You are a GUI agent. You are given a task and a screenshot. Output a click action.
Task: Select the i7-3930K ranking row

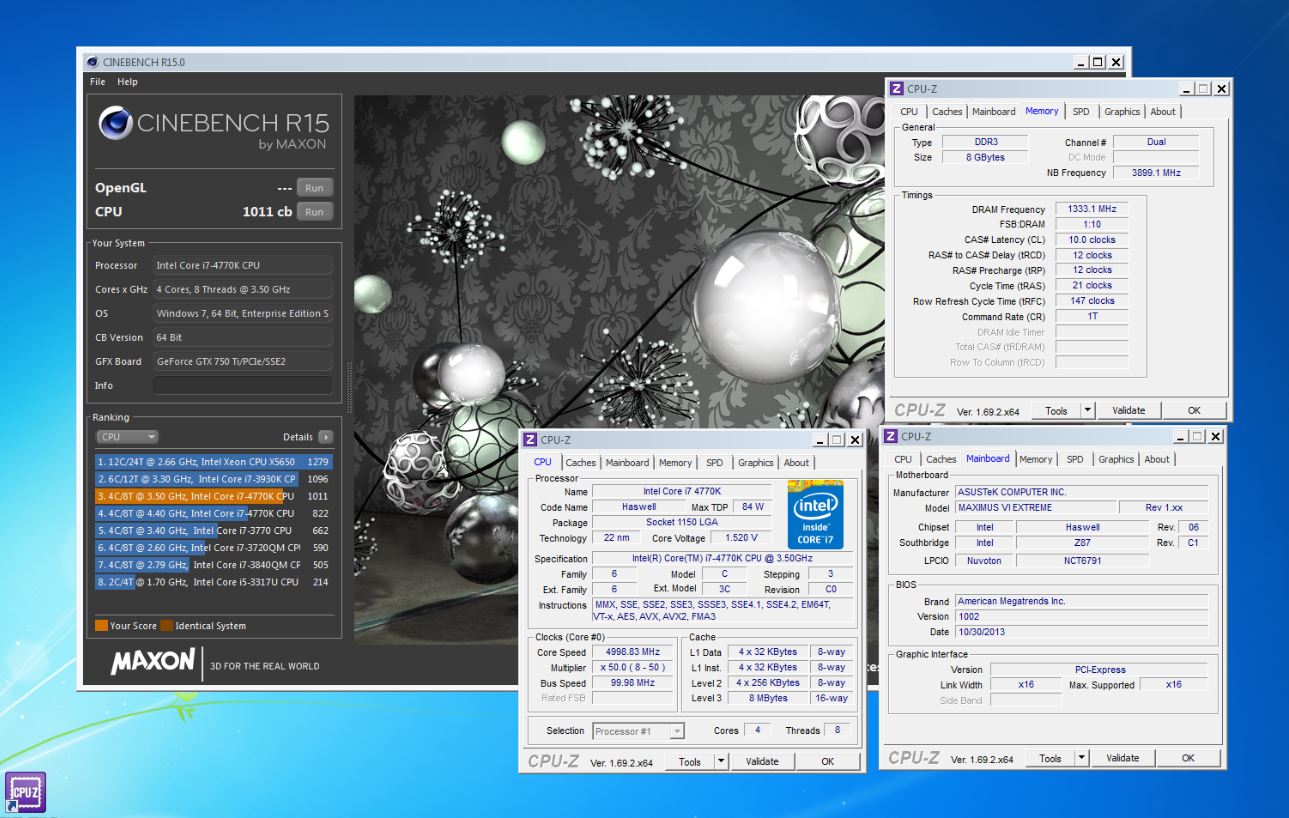point(213,479)
